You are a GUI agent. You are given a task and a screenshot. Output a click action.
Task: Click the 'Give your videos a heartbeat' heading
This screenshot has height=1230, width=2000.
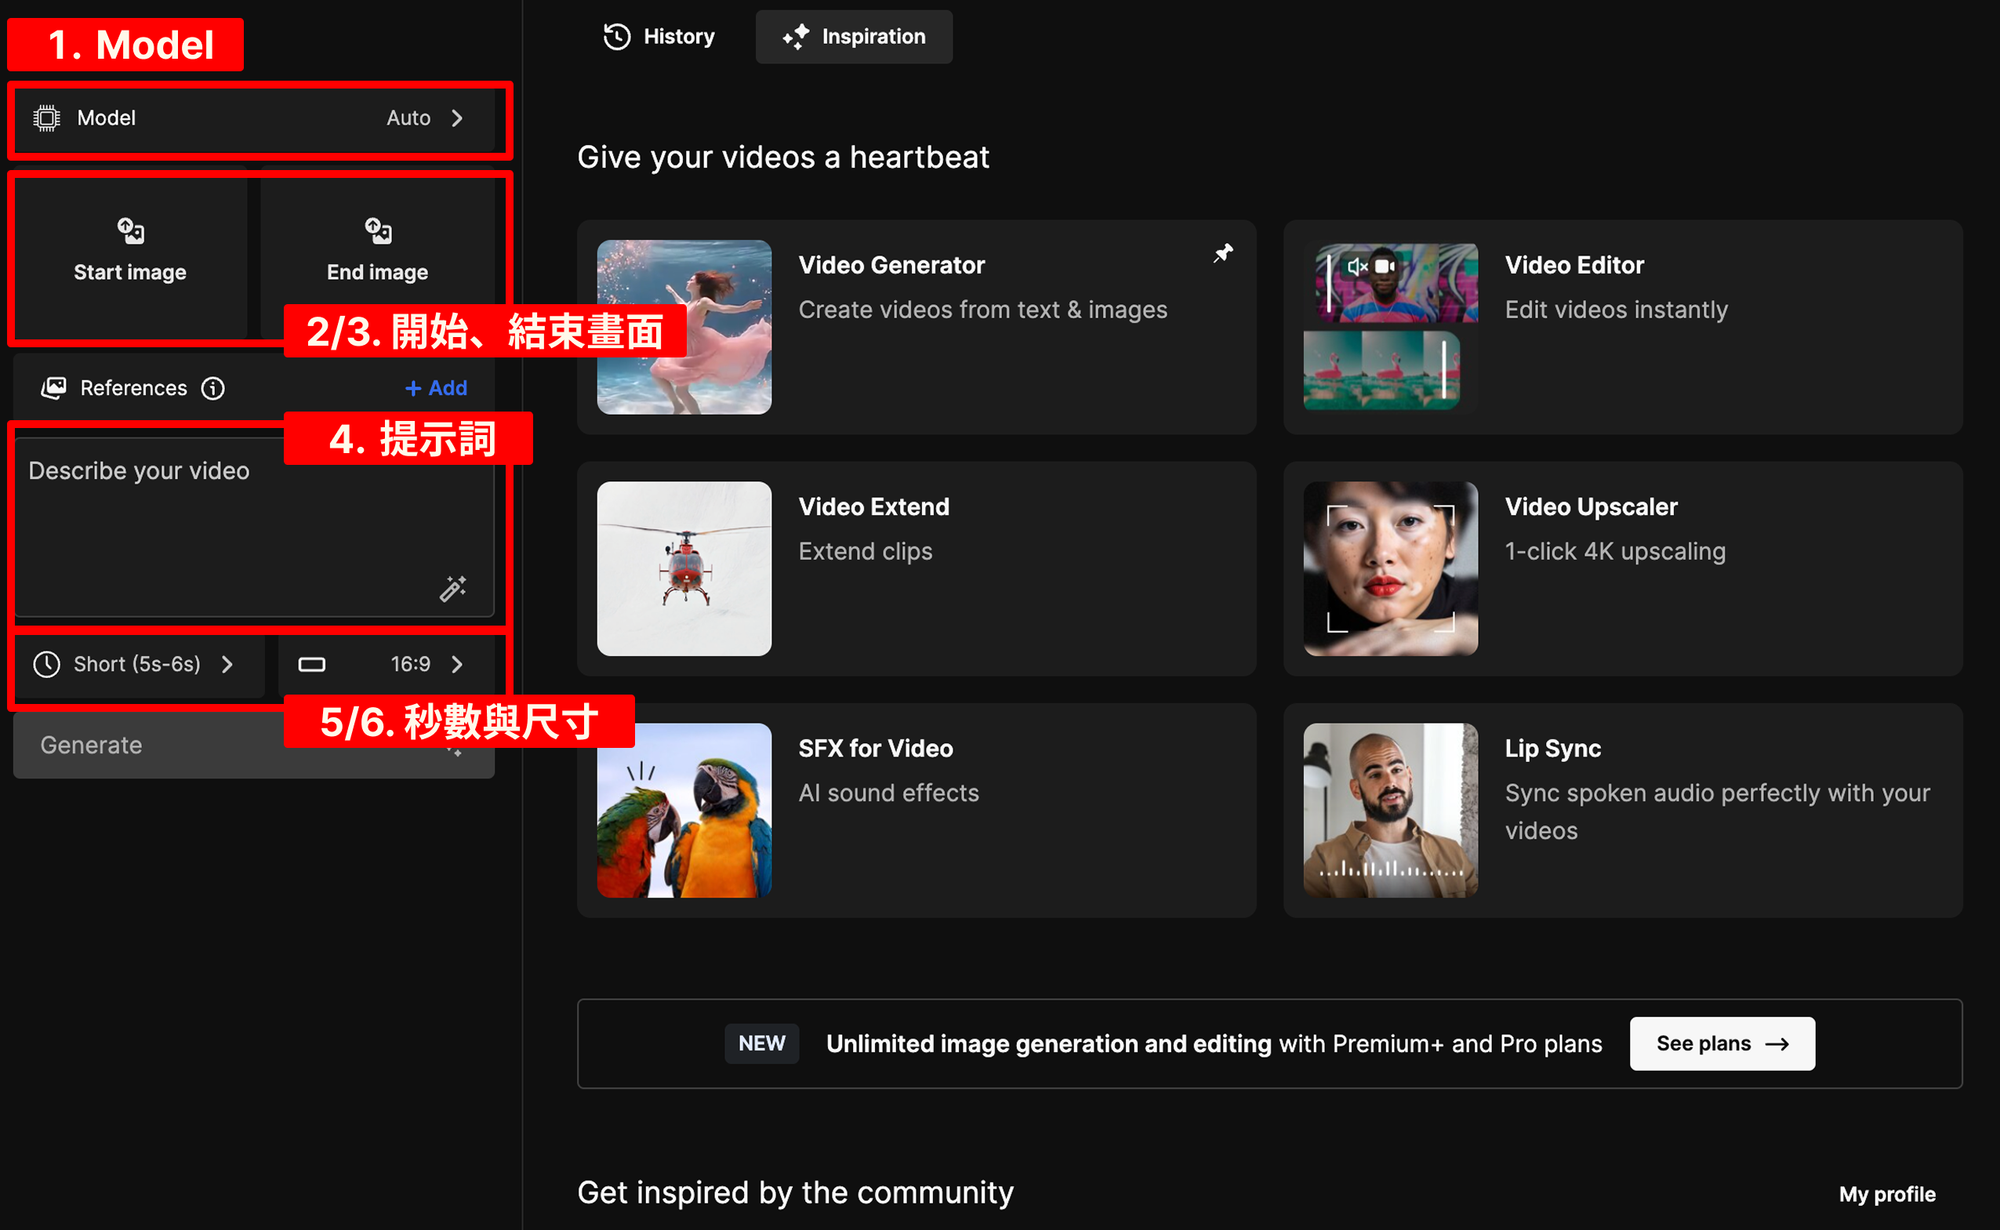pyautogui.click(x=783, y=157)
